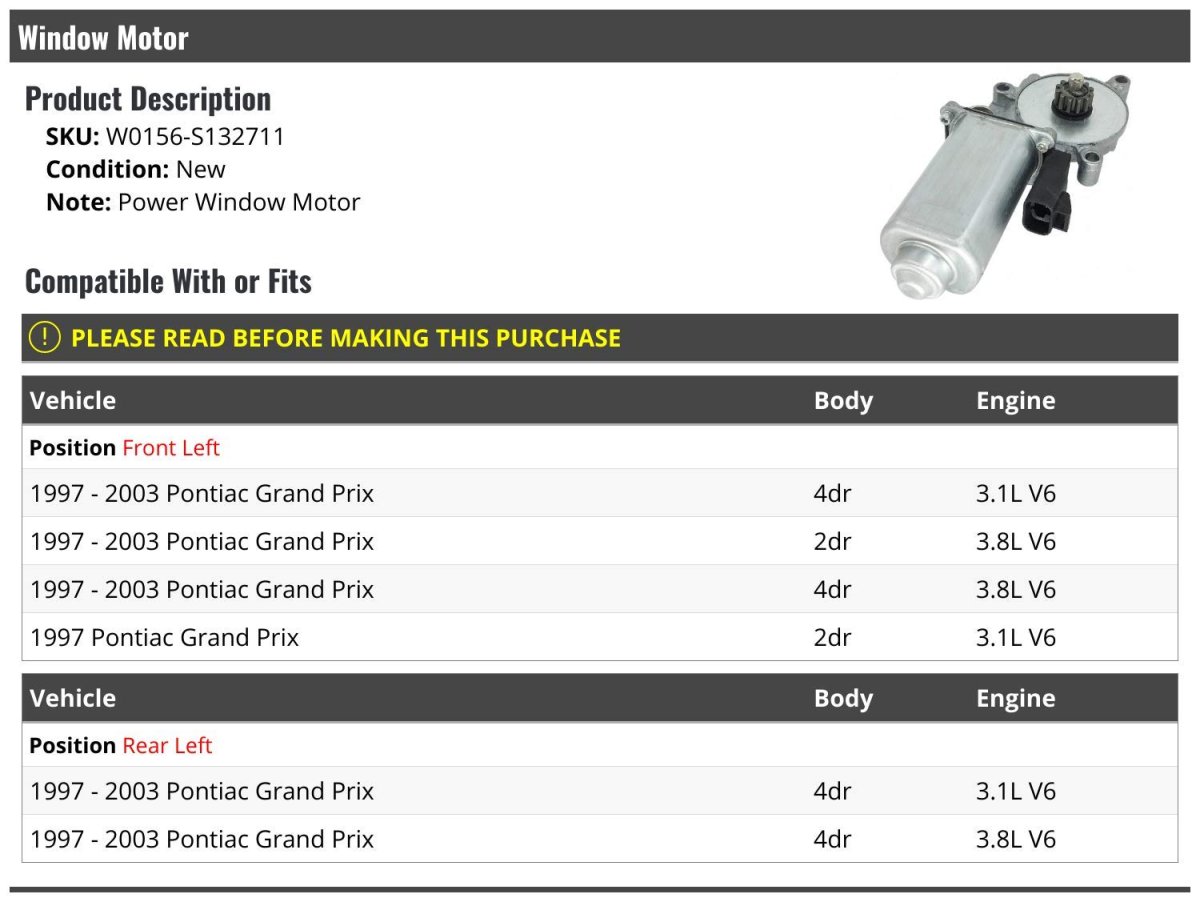This screenshot has width=1200, height=902.
Task: Click the Compatible With or Fits heading
Action: click(x=168, y=282)
